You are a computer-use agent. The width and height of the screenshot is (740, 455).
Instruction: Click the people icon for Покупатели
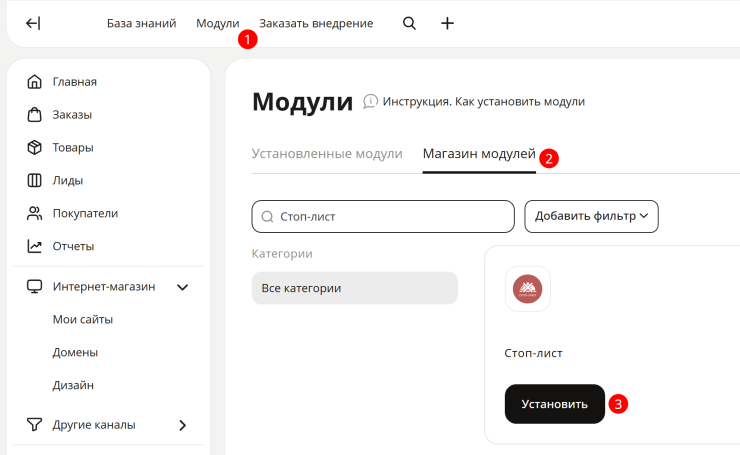pos(34,213)
